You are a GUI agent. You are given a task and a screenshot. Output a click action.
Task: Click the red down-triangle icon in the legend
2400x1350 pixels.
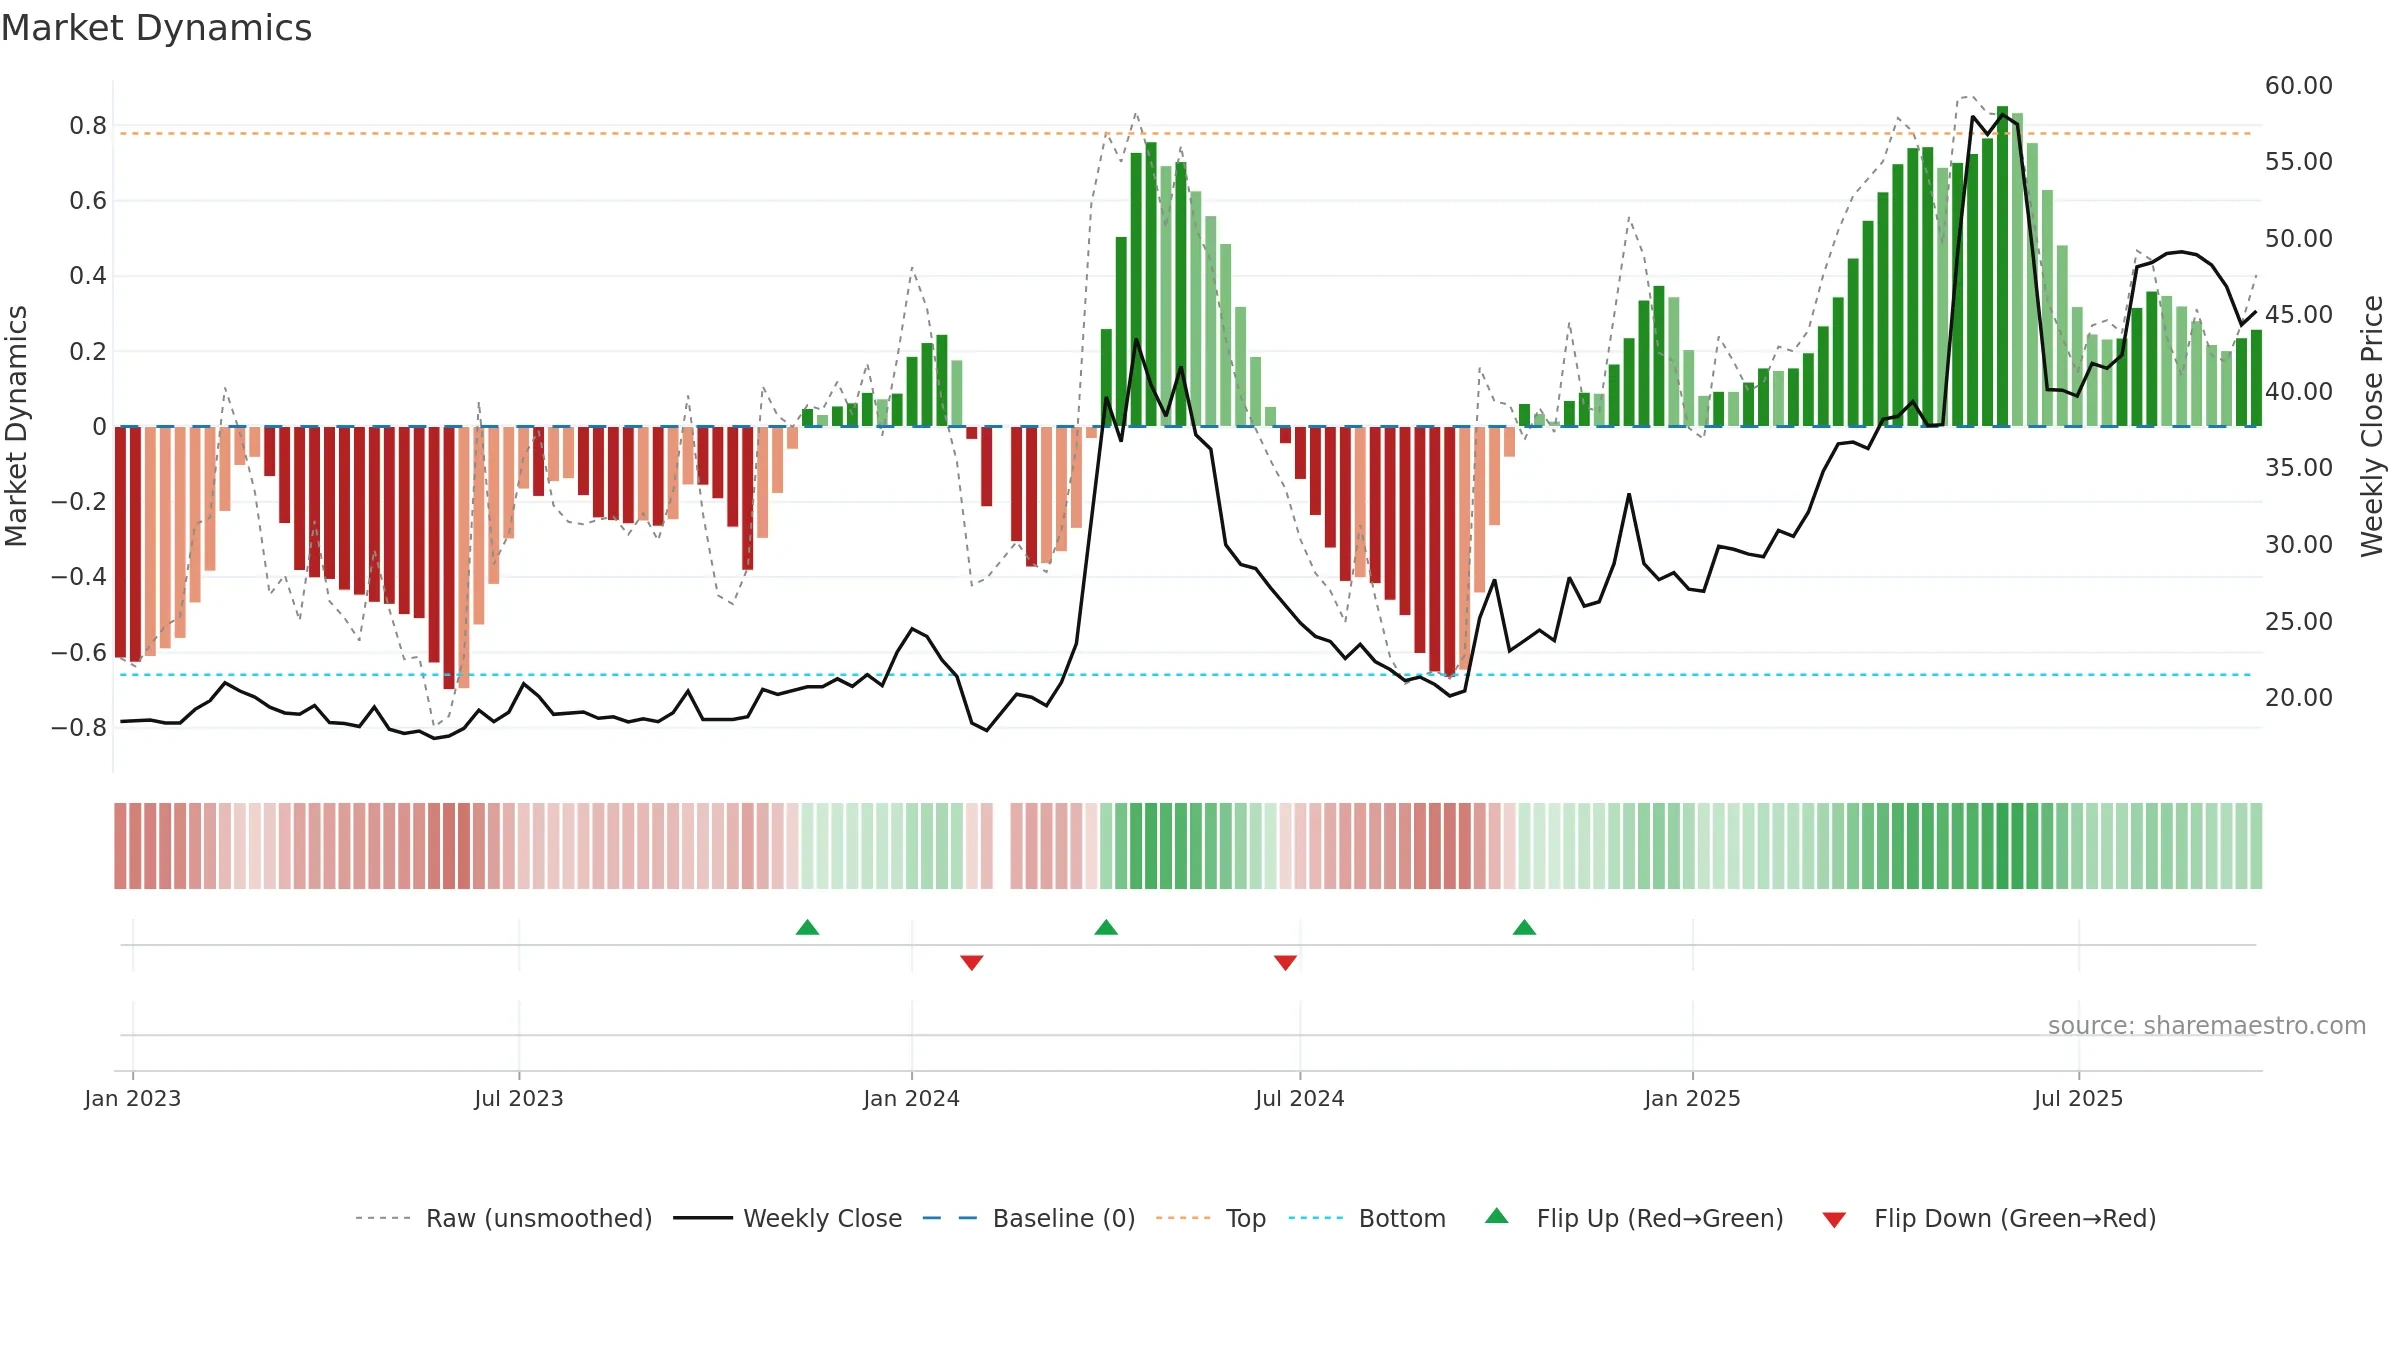point(1834,1220)
